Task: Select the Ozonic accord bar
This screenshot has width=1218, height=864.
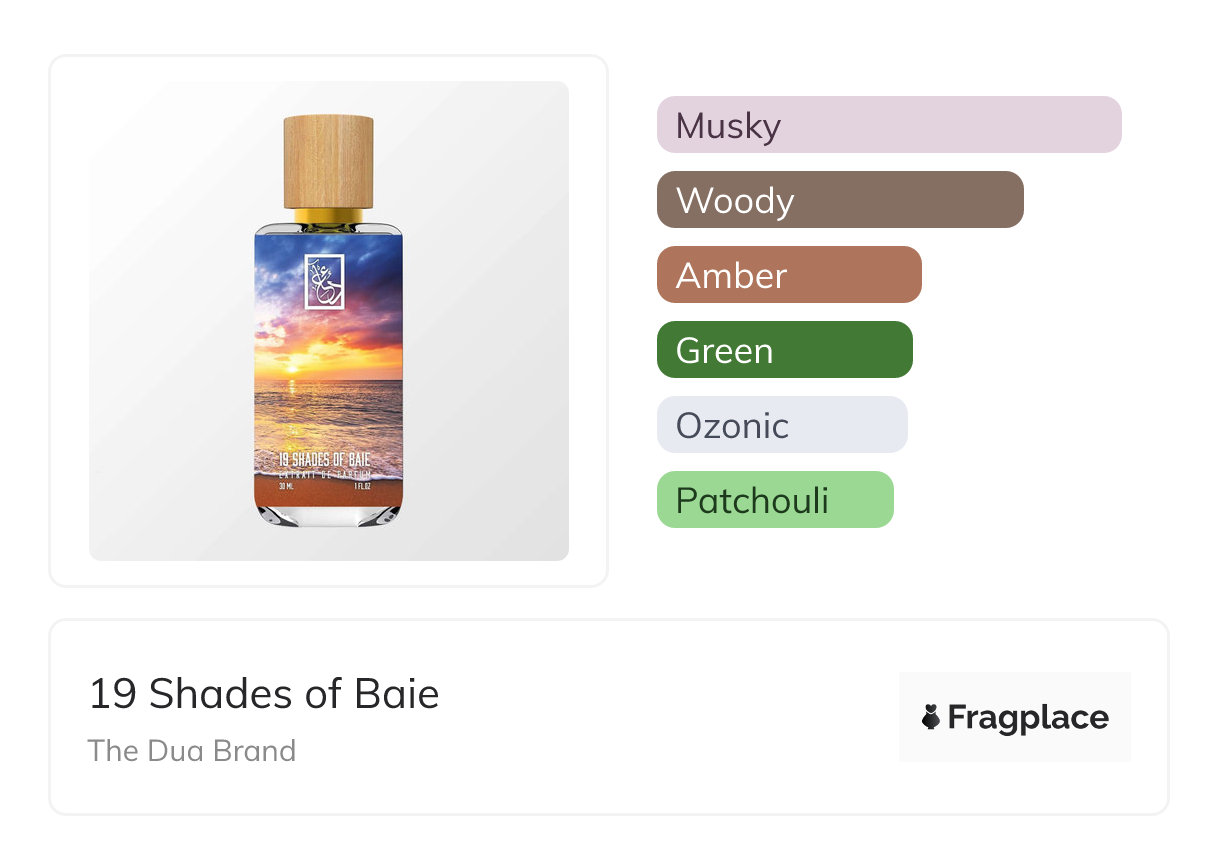Action: pos(781,425)
